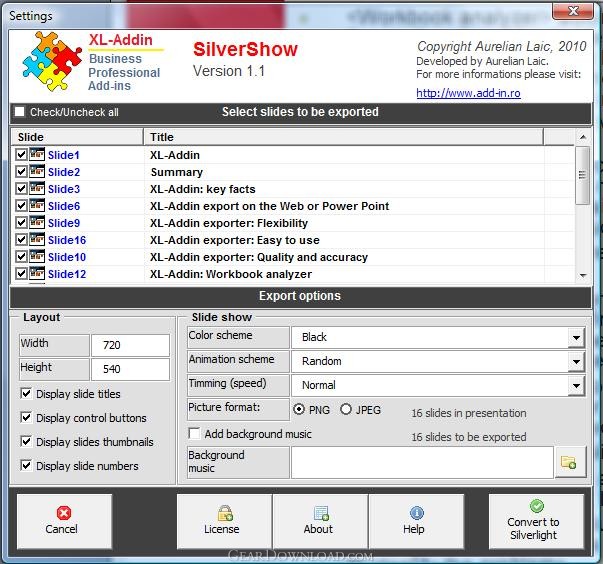Select the Slide6 row label
603x564 pixels.
[x=64, y=206]
